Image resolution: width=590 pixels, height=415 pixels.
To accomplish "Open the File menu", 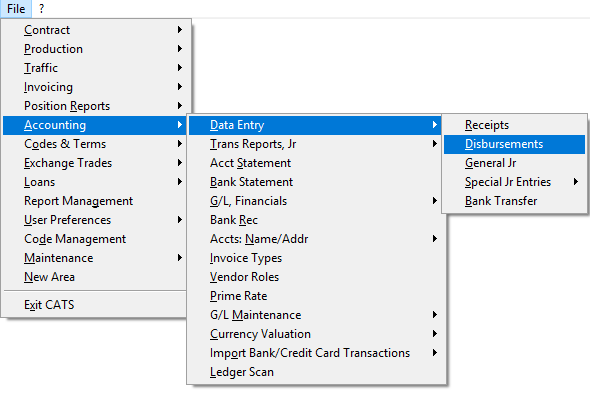I will pyautogui.click(x=16, y=8).
